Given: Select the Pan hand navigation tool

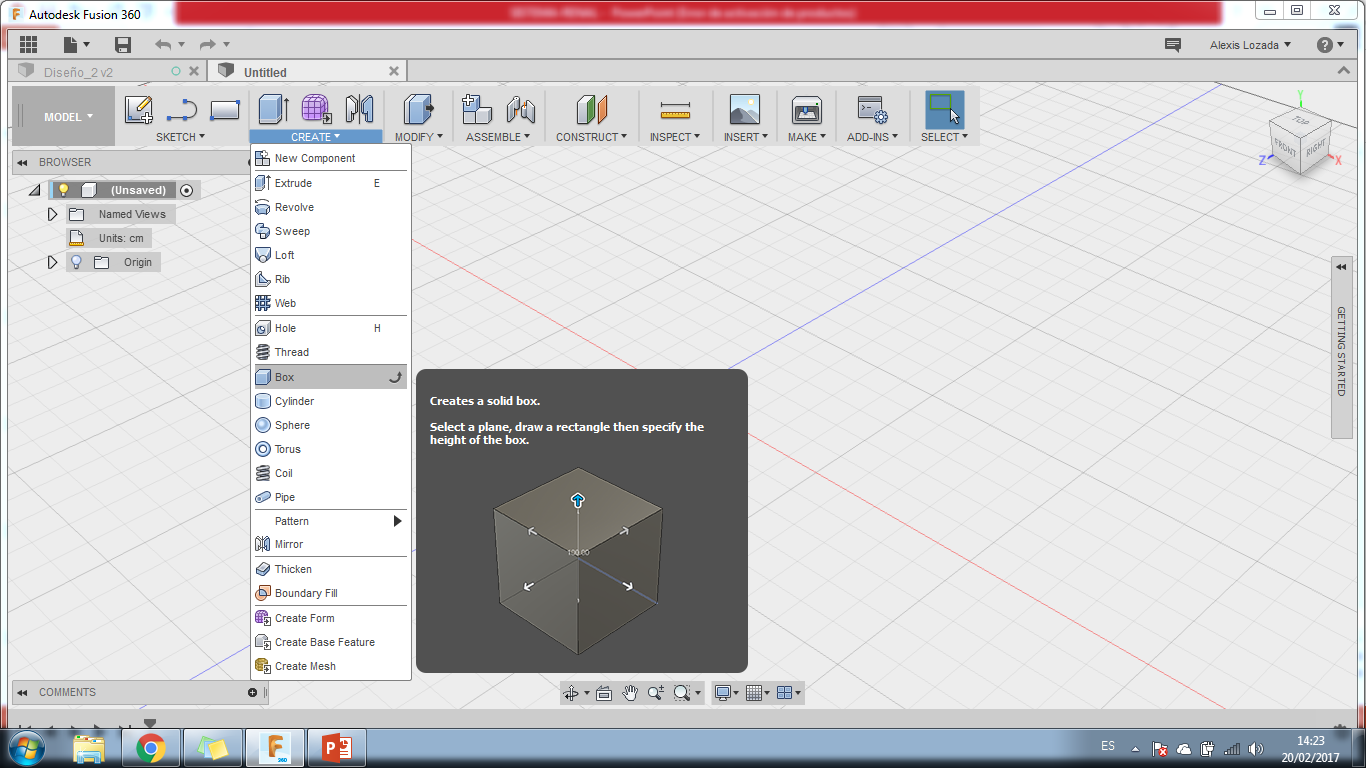Looking at the screenshot, I should 630,692.
